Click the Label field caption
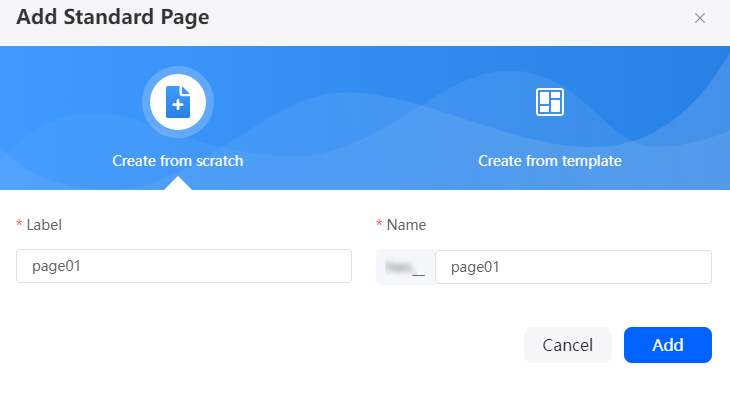The height and width of the screenshot is (397, 730). 44,225
